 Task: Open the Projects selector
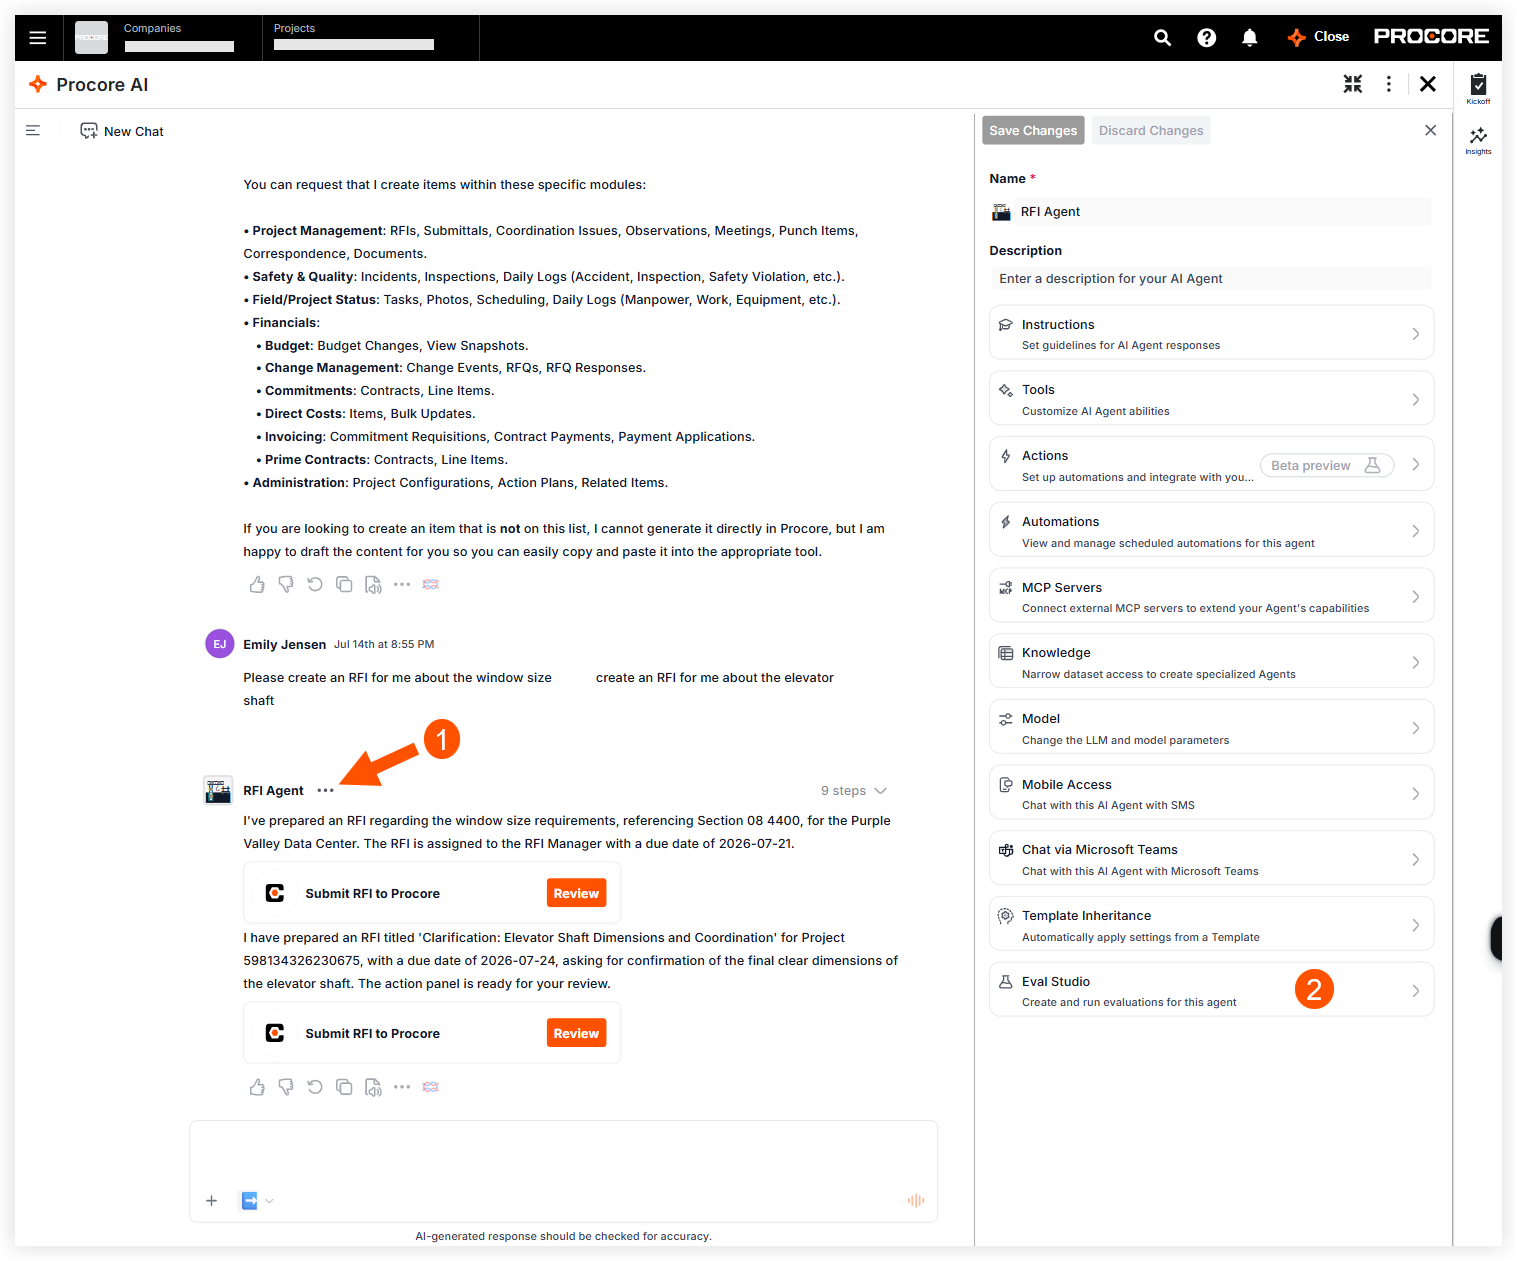click(x=370, y=38)
